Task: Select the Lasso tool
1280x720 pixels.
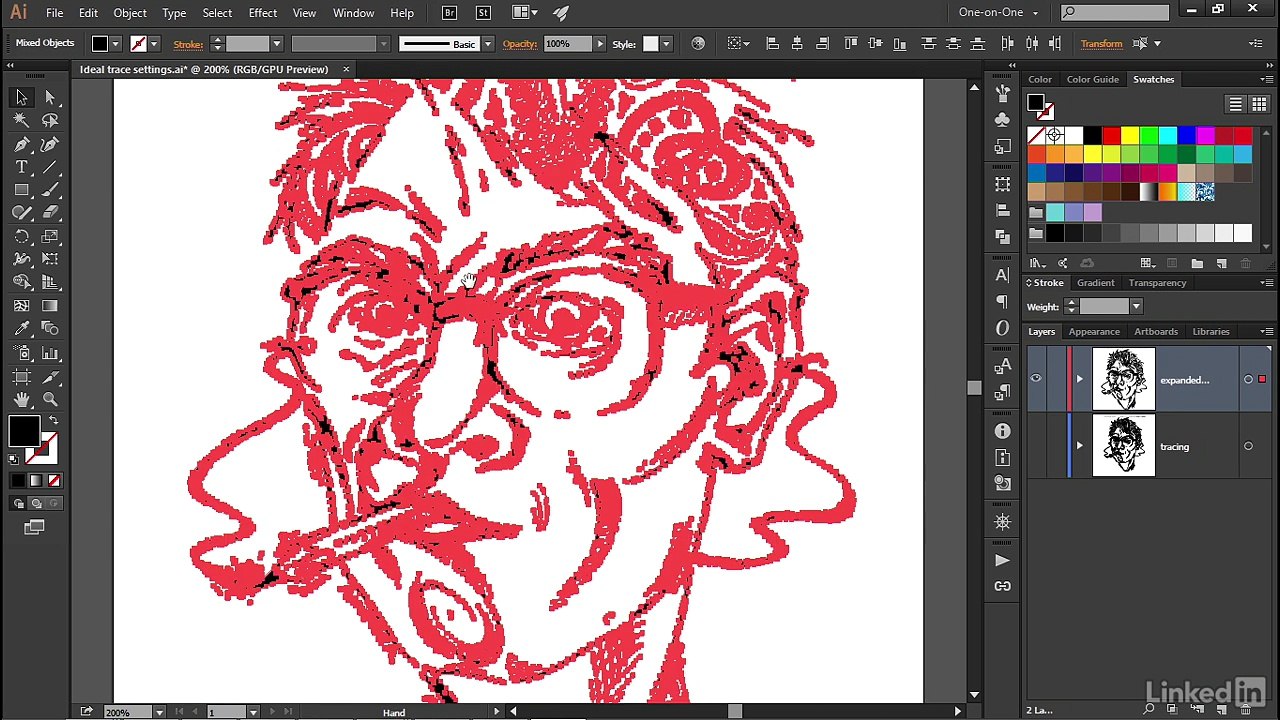Action: [50, 120]
